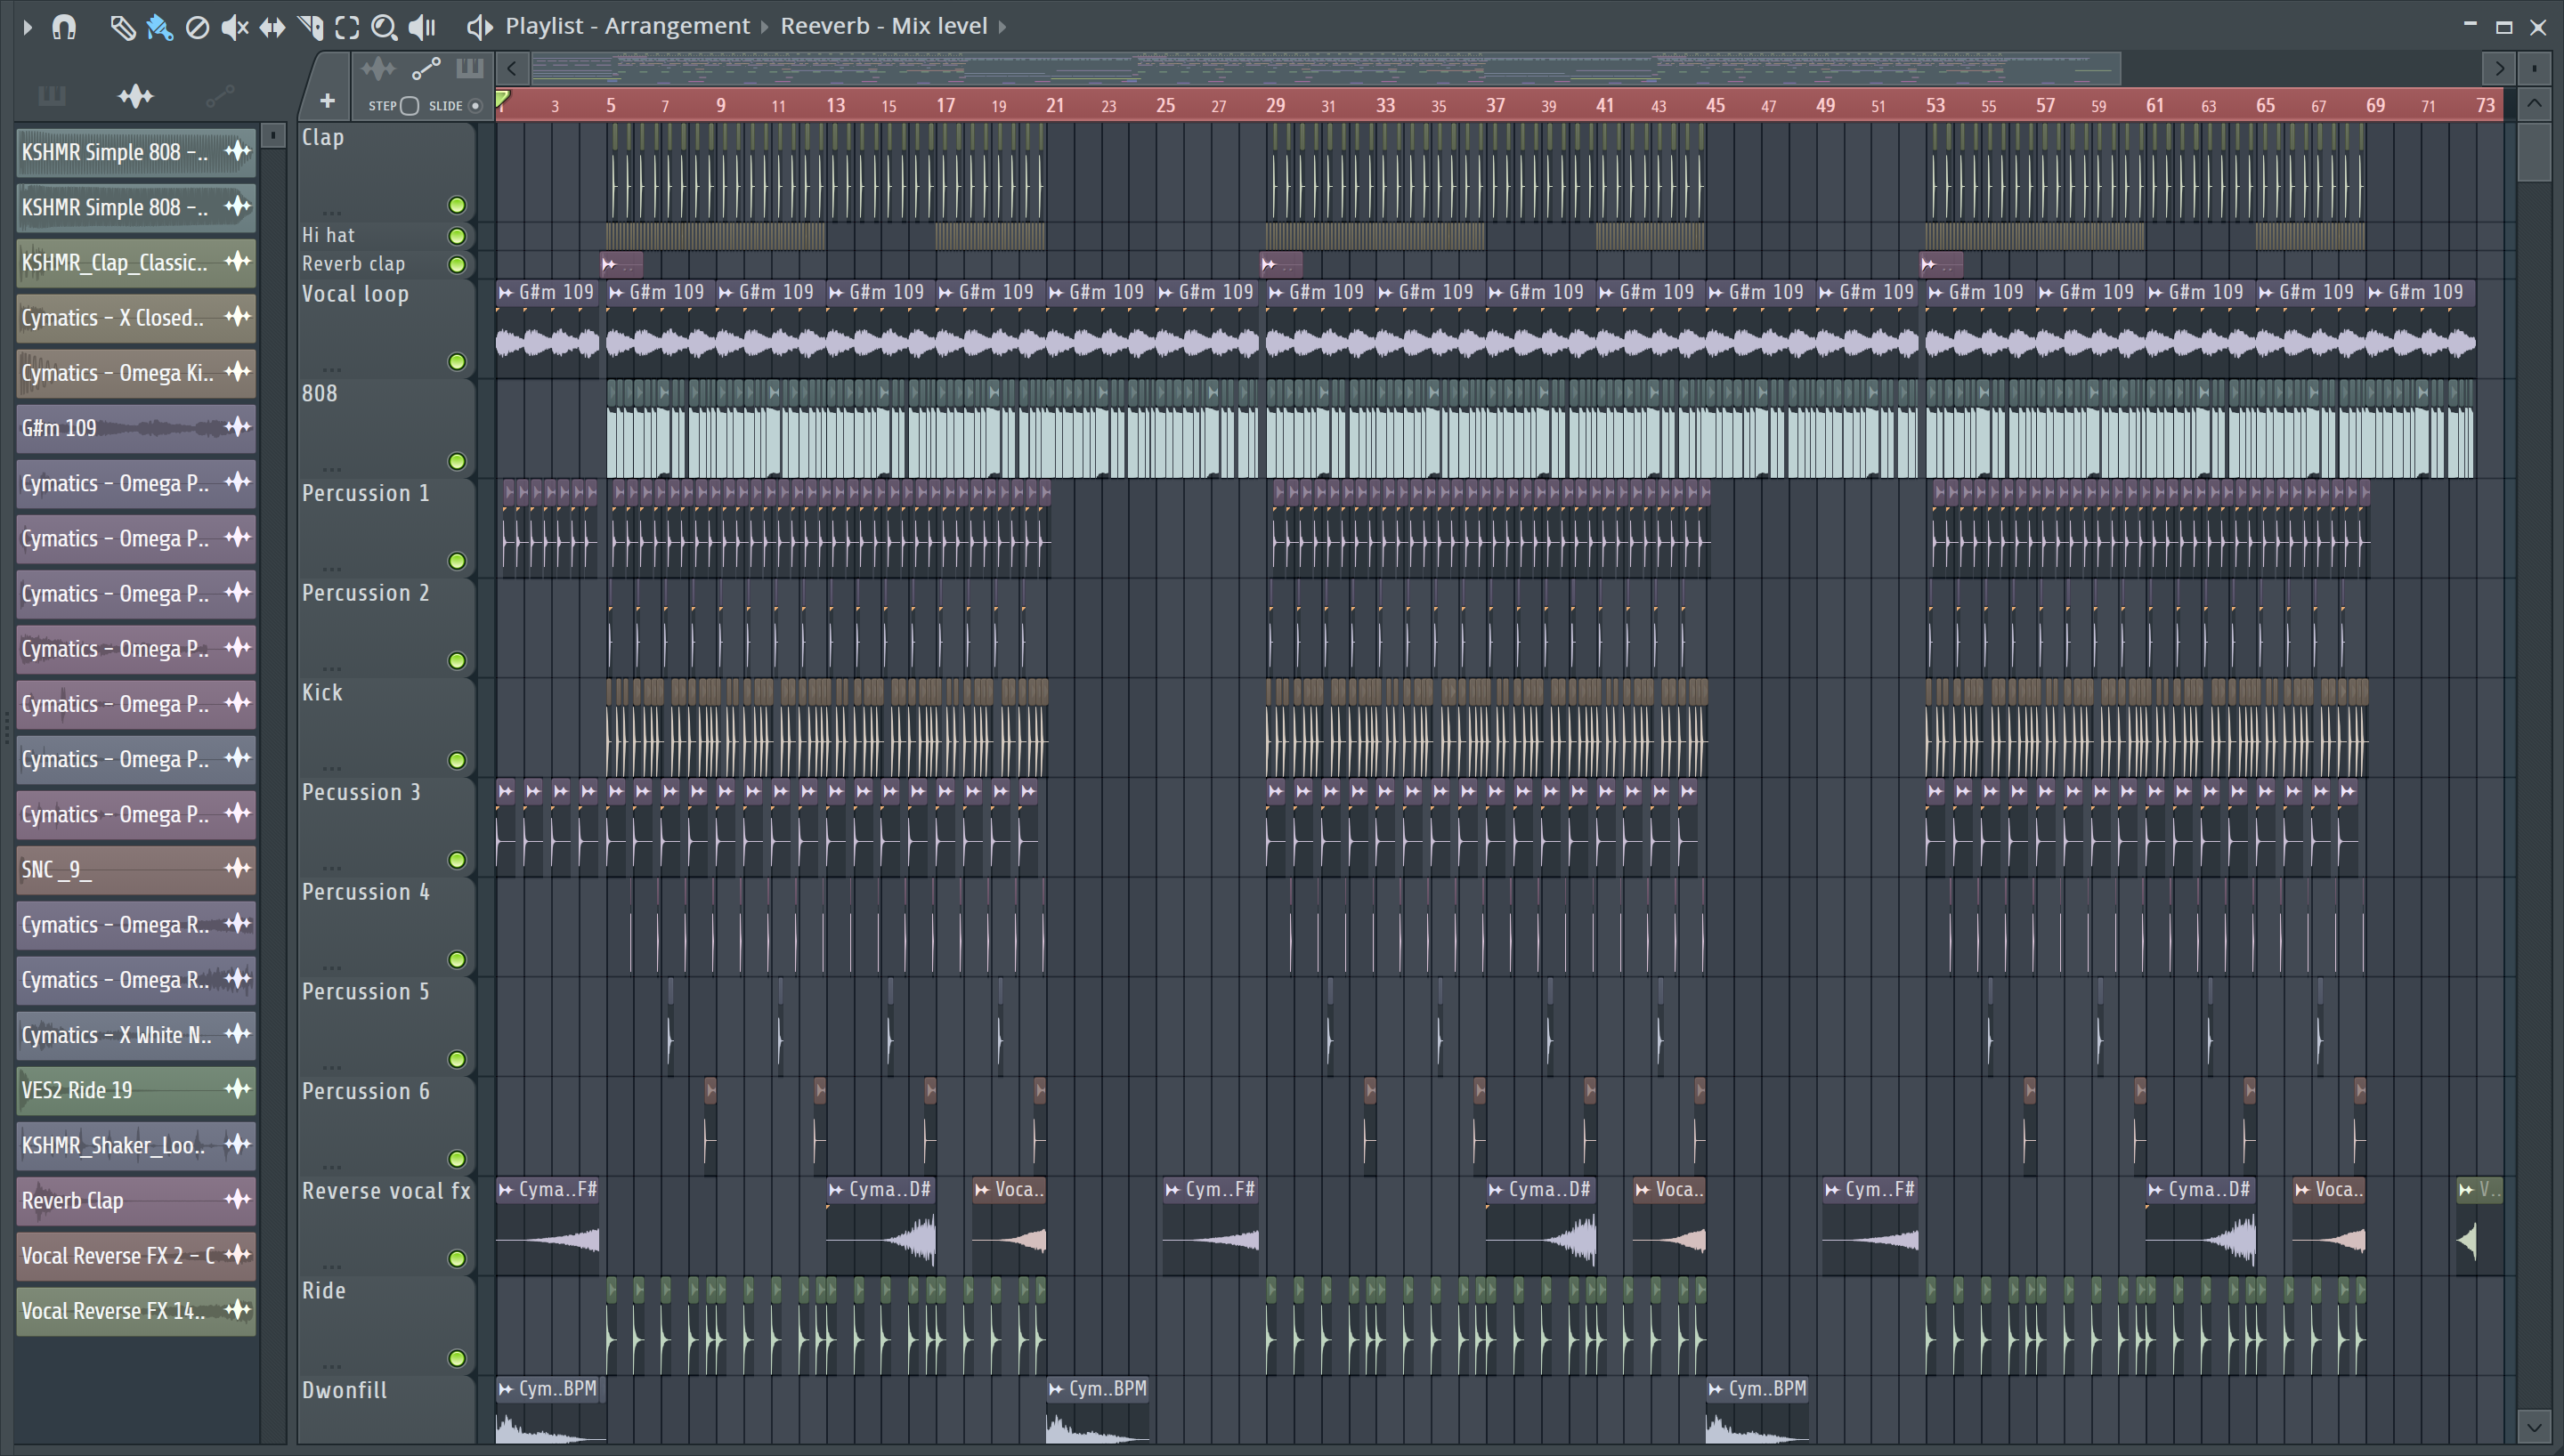
Task: Open the Reeverb - Mix level breadcrumb
Action: click(884, 26)
